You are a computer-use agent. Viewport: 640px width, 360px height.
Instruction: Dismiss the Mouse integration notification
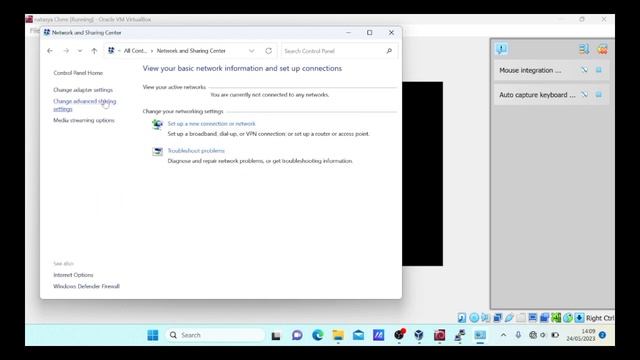click(584, 70)
